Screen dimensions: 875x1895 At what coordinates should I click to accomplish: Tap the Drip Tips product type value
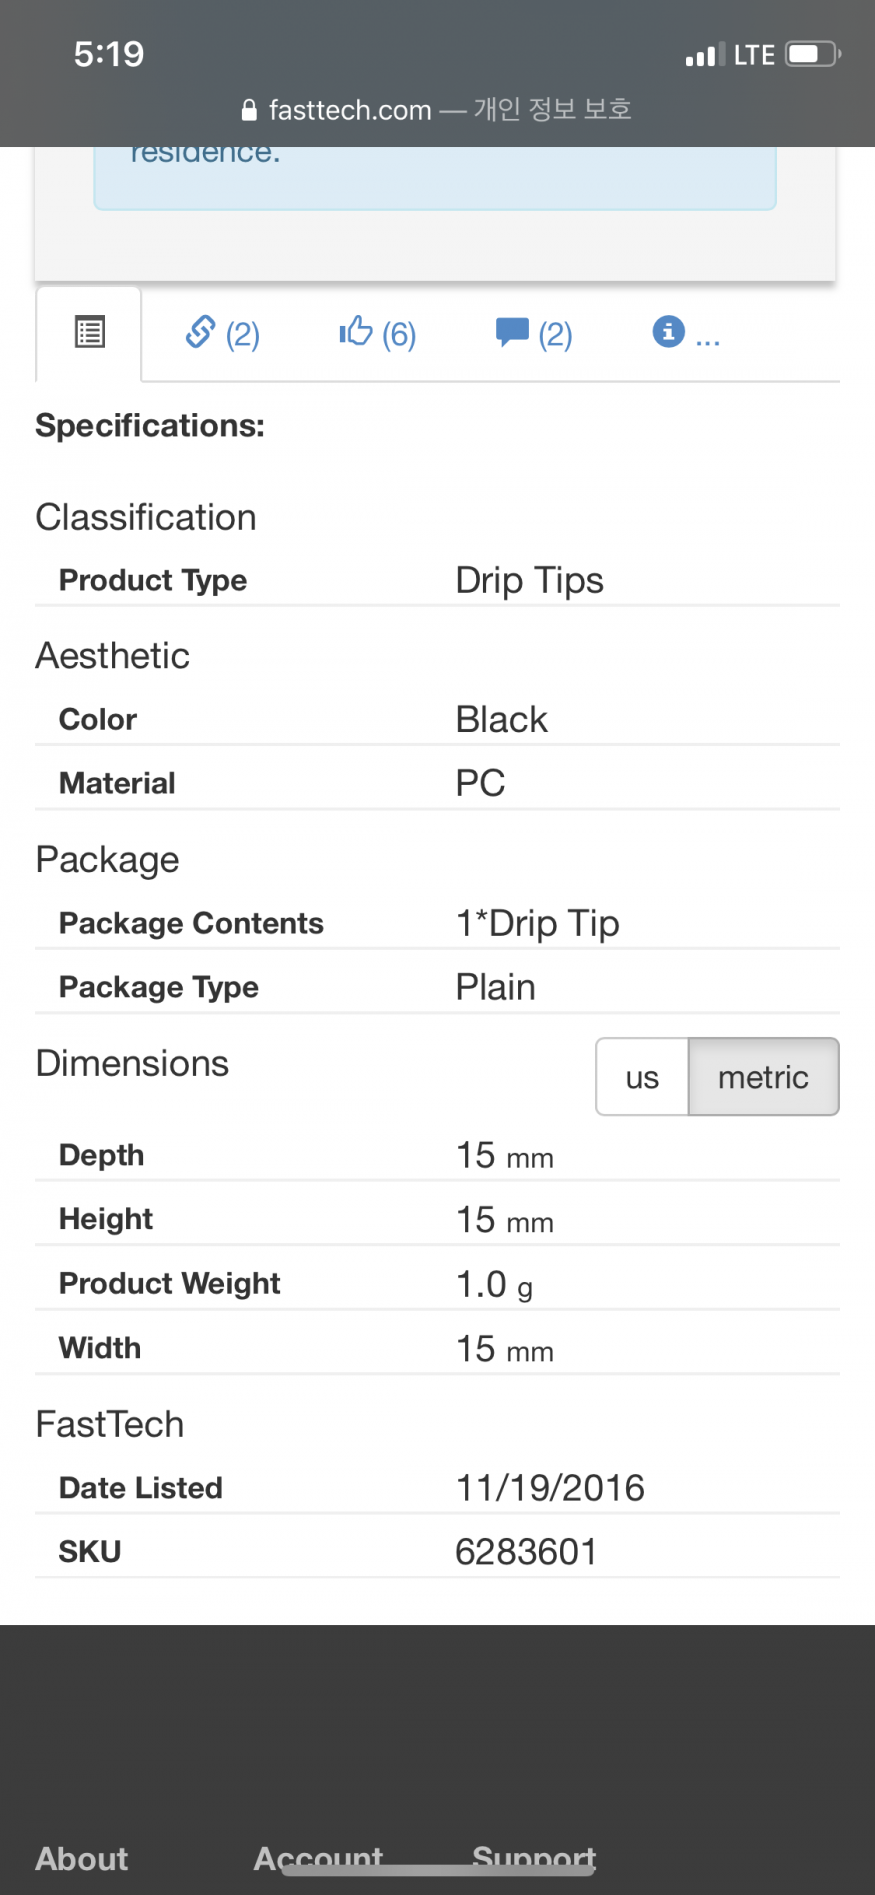click(x=529, y=581)
